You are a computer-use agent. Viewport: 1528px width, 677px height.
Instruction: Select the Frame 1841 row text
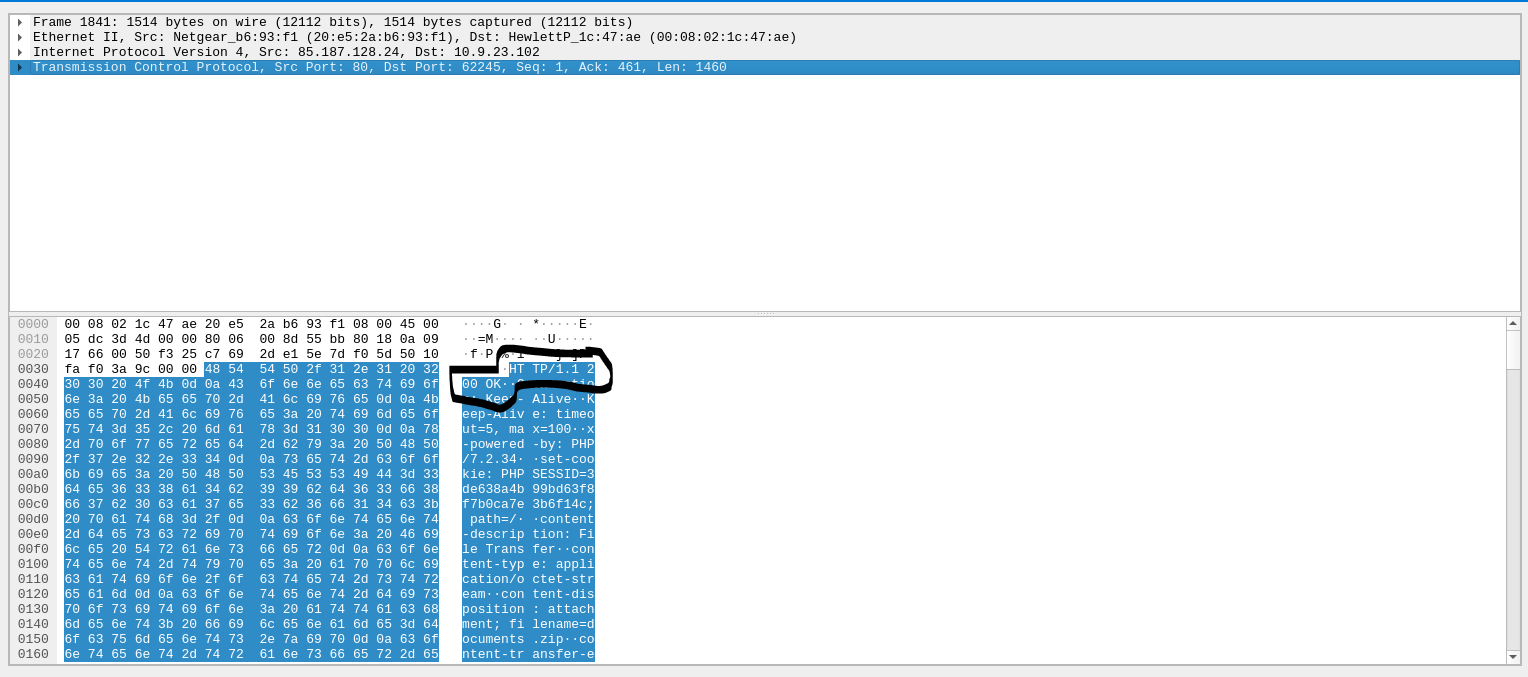point(333,22)
